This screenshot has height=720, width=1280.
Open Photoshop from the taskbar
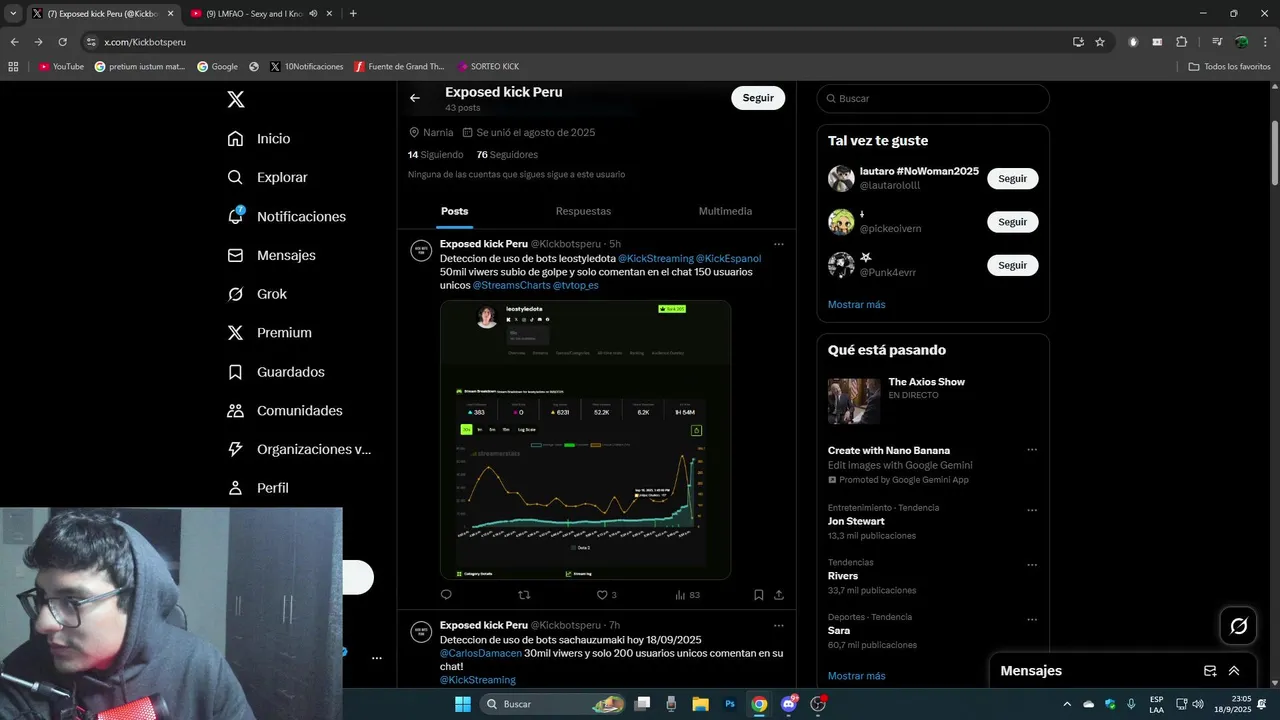[730, 704]
